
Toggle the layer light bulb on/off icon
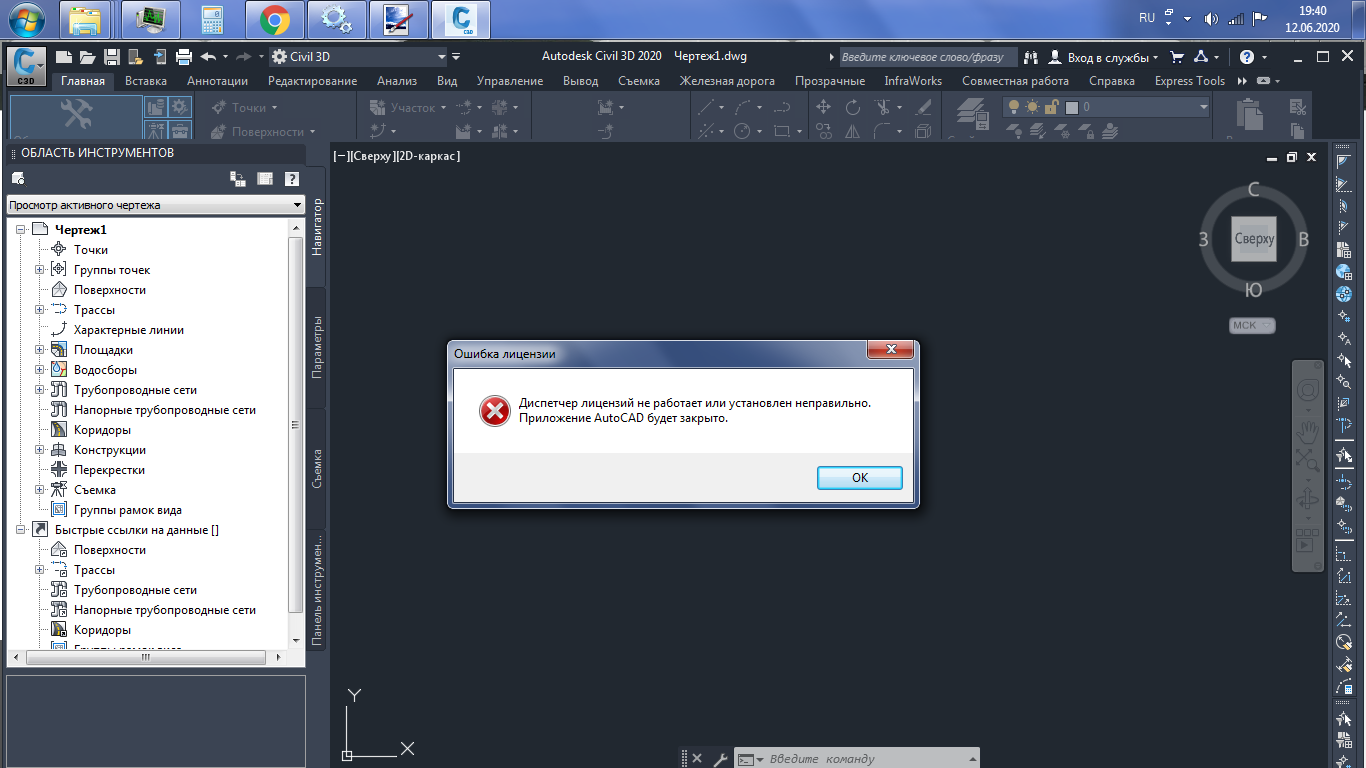[1013, 107]
